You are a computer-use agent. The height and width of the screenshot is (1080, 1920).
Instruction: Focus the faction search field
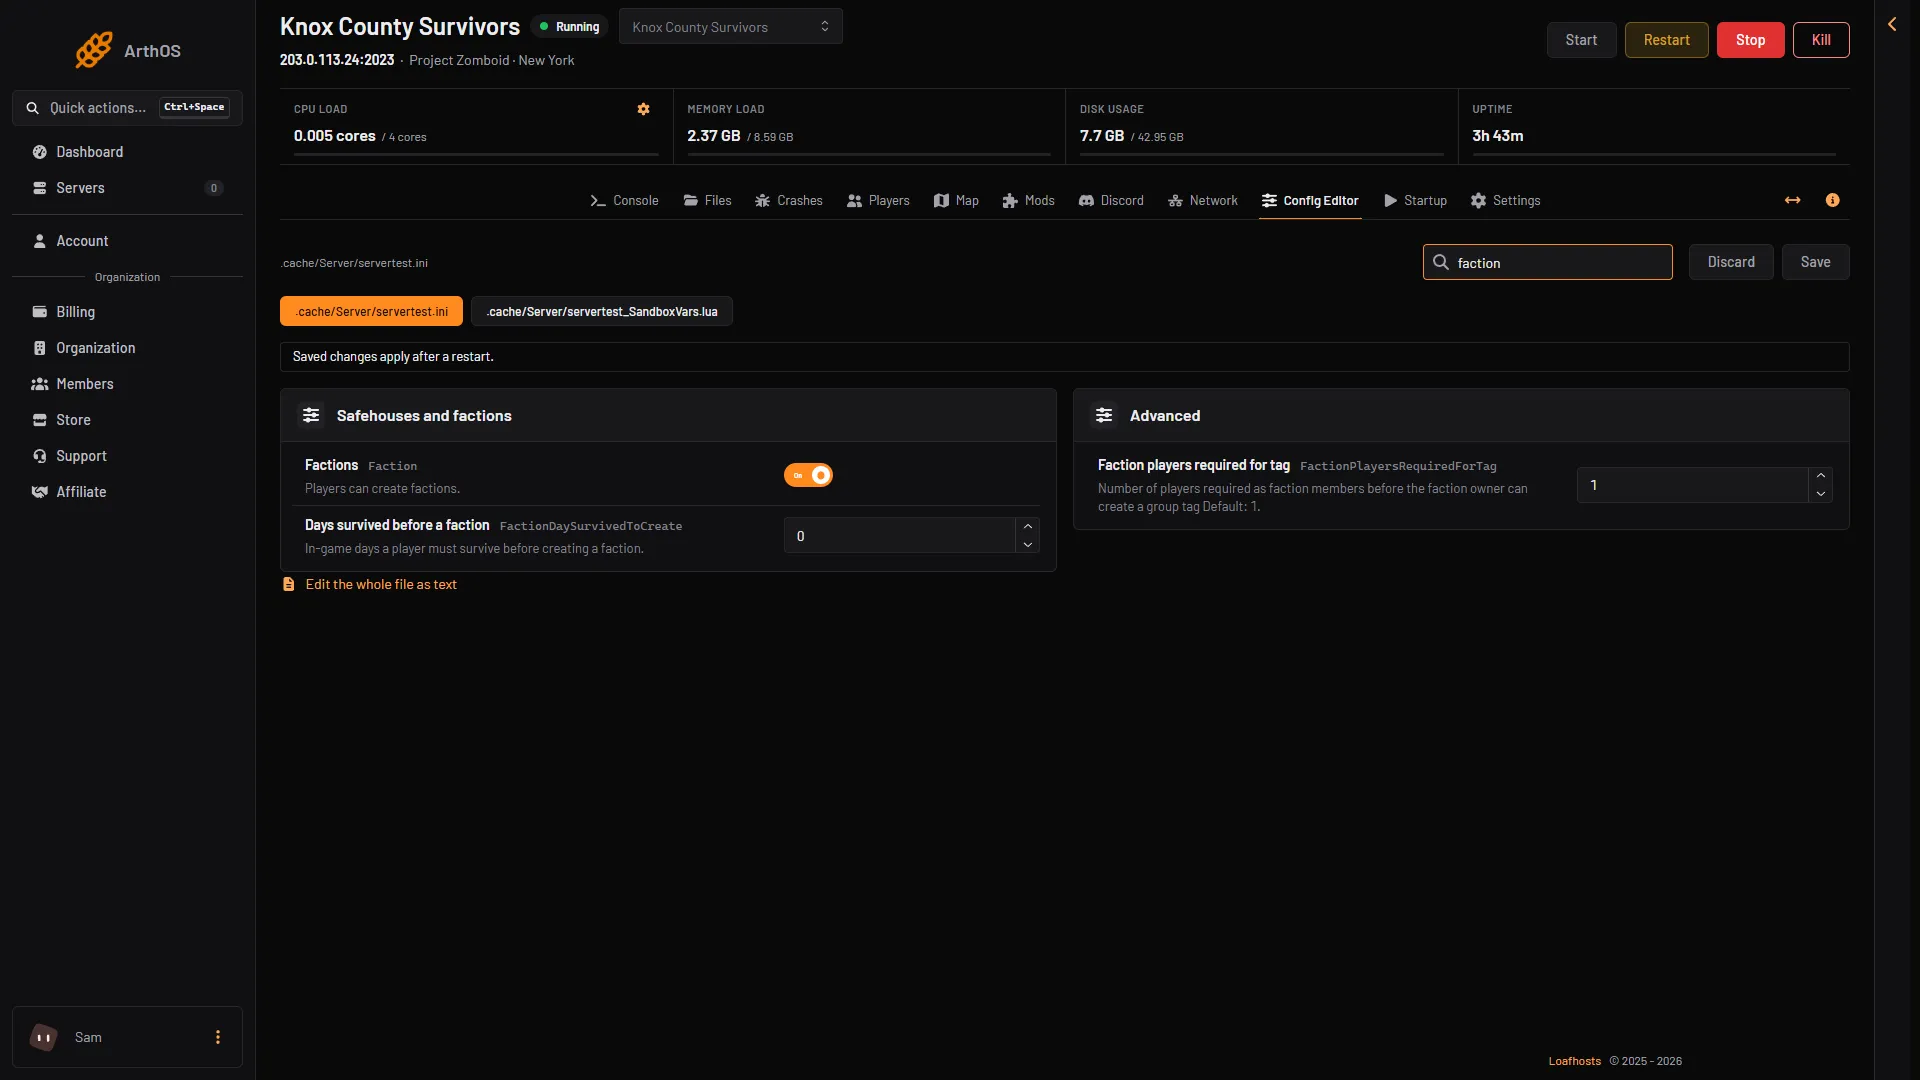[x=1547, y=262]
